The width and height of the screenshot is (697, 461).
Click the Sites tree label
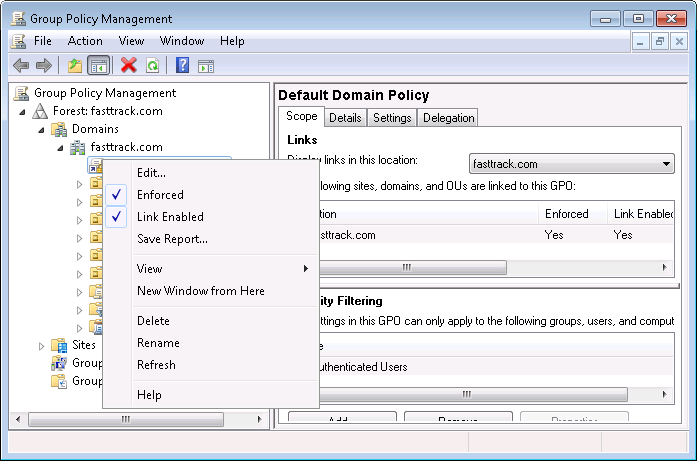[84, 345]
